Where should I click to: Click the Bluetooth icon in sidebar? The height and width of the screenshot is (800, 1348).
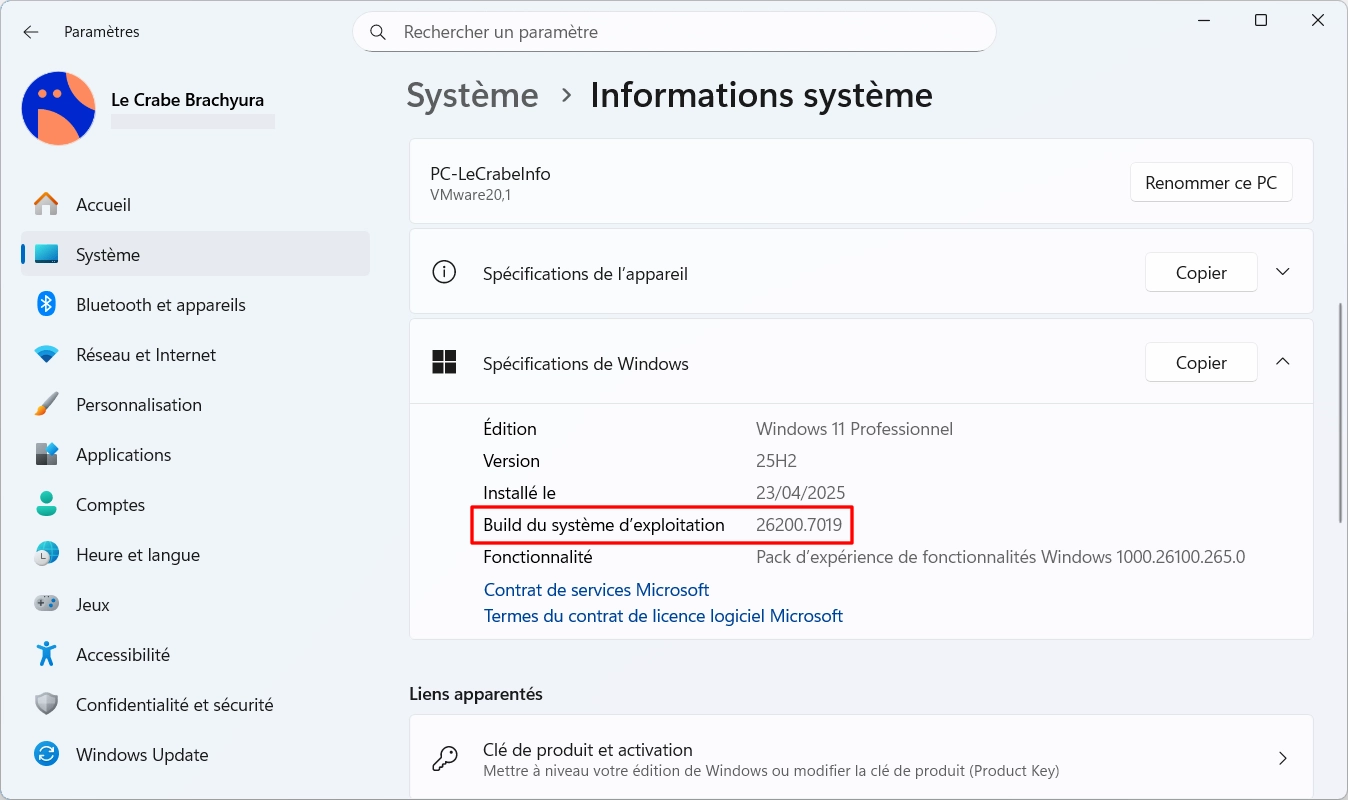[46, 305]
